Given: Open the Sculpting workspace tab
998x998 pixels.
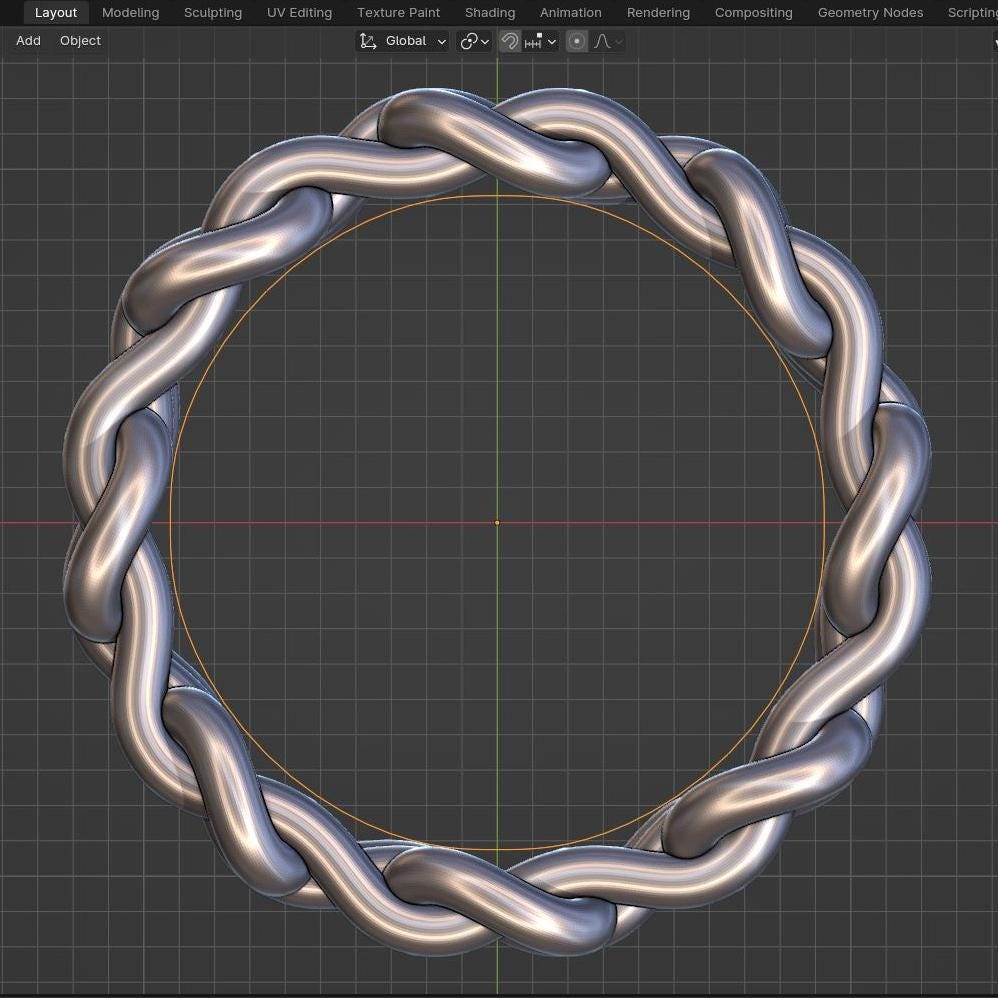Looking at the screenshot, I should pos(213,13).
